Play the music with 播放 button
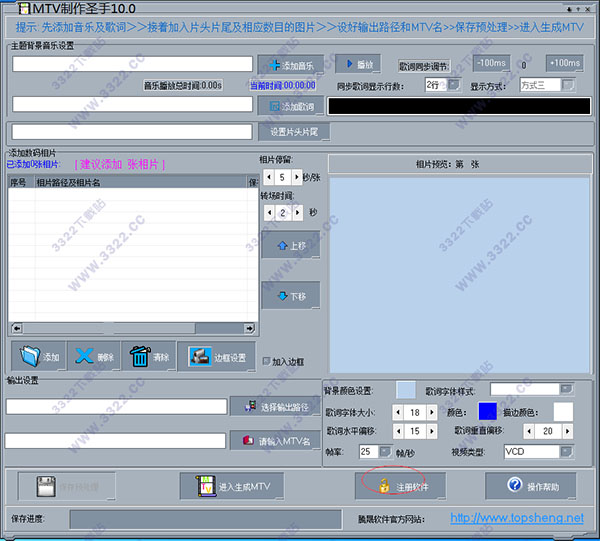 pos(358,64)
